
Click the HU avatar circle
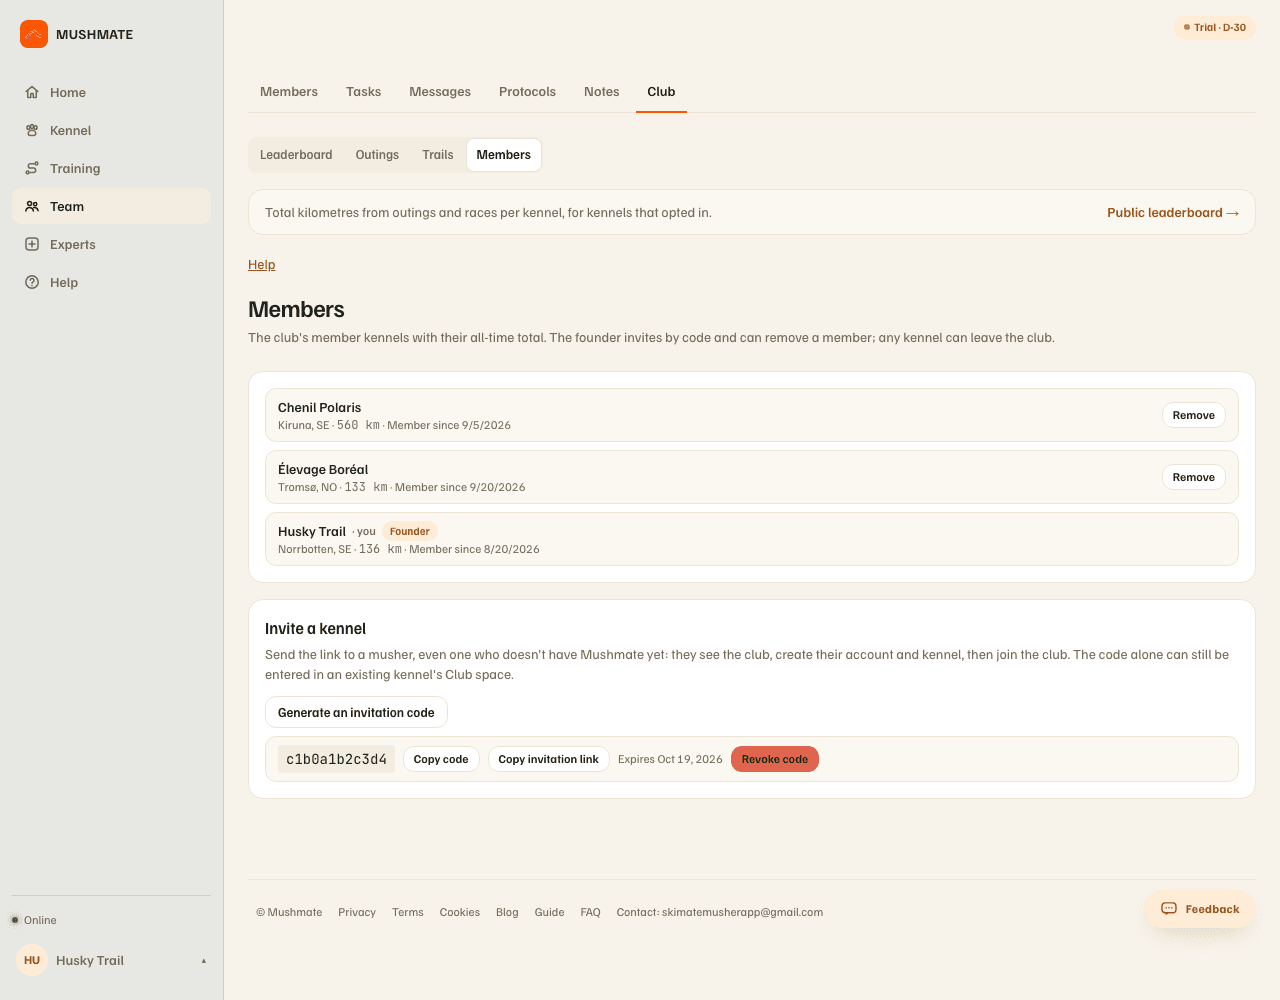(x=32, y=960)
